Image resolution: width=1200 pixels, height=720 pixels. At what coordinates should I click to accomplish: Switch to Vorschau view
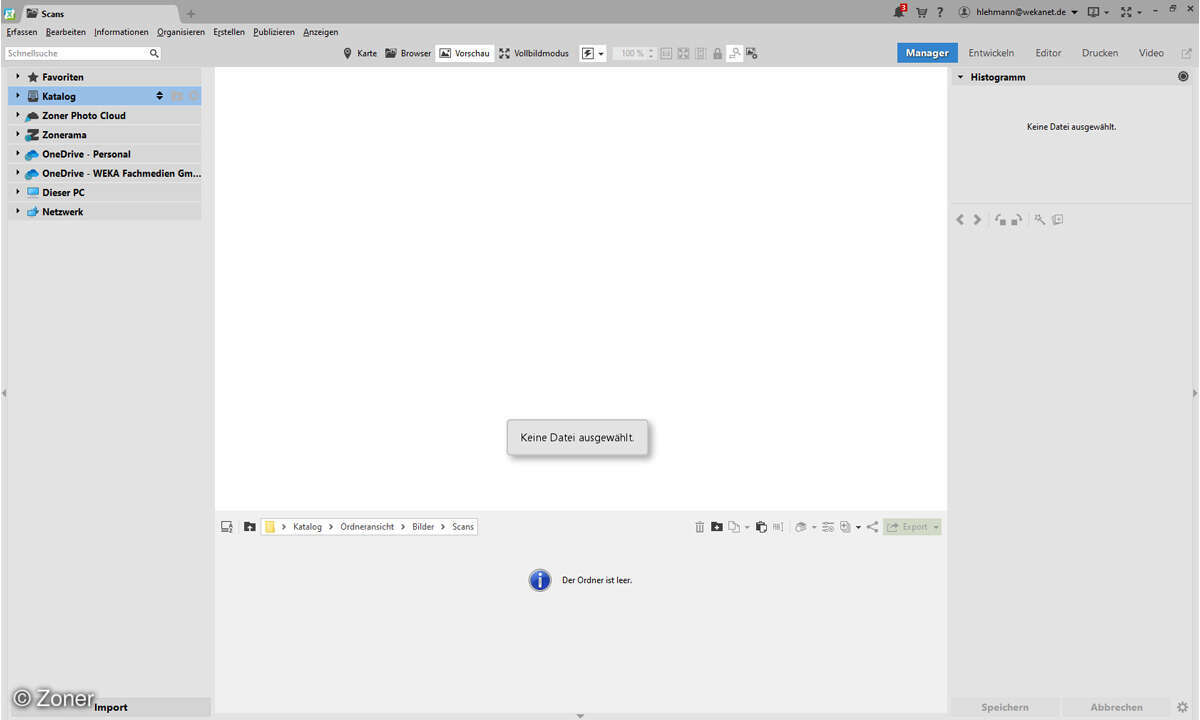465,53
